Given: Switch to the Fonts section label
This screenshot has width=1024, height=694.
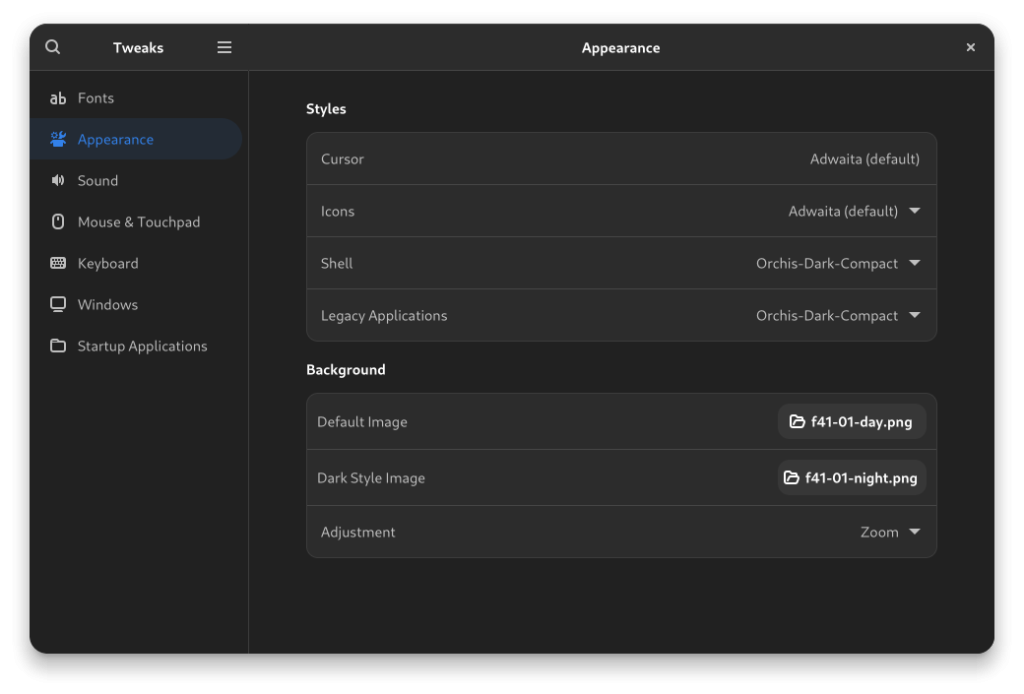Looking at the screenshot, I should point(96,98).
